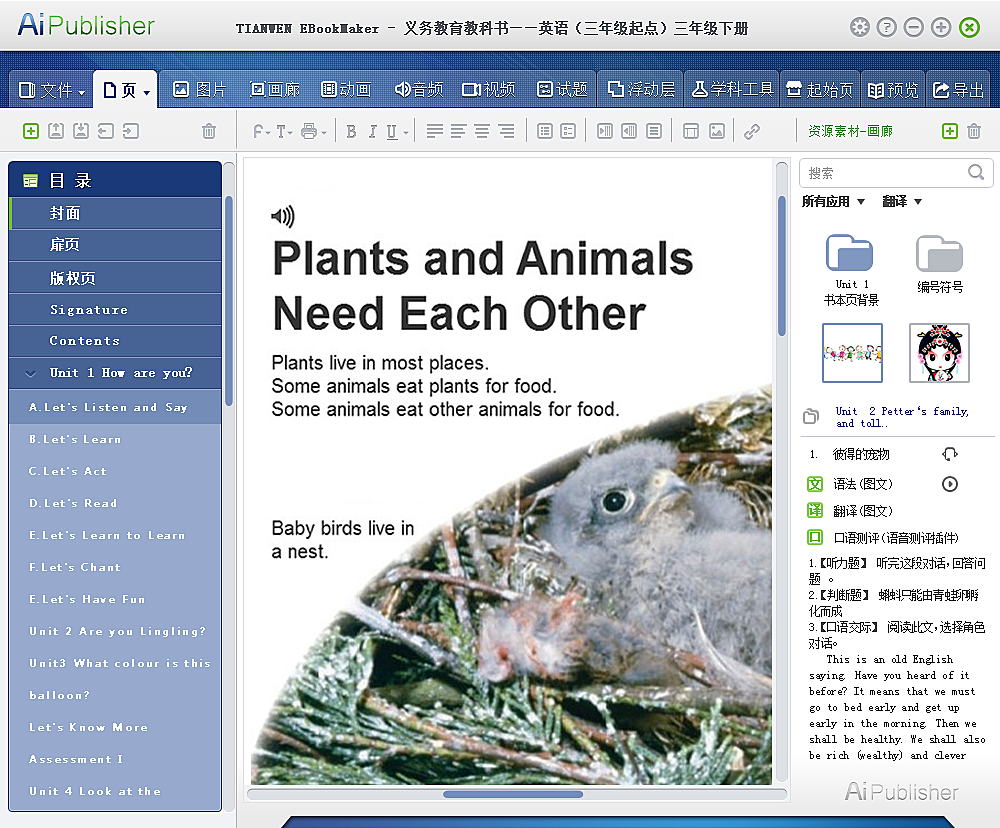
Task: Open the printer dropdown in toolbar
Action: (x=313, y=131)
